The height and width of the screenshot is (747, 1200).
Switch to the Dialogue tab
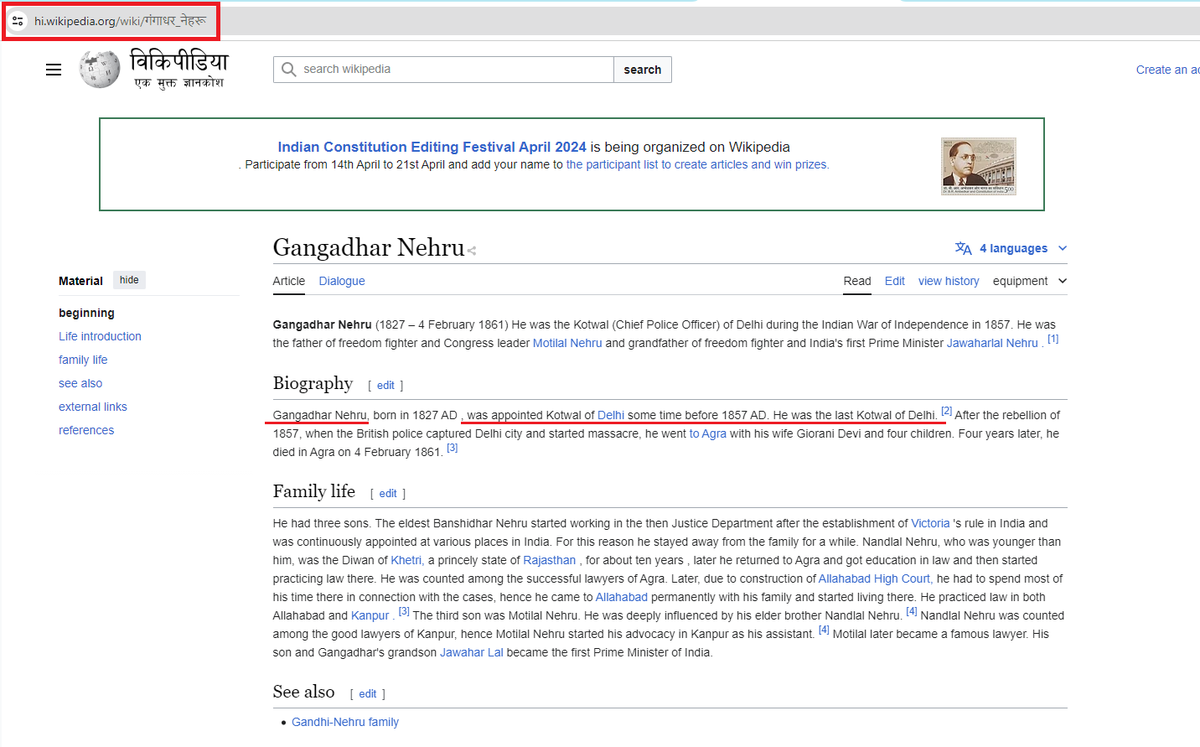pyautogui.click(x=341, y=281)
